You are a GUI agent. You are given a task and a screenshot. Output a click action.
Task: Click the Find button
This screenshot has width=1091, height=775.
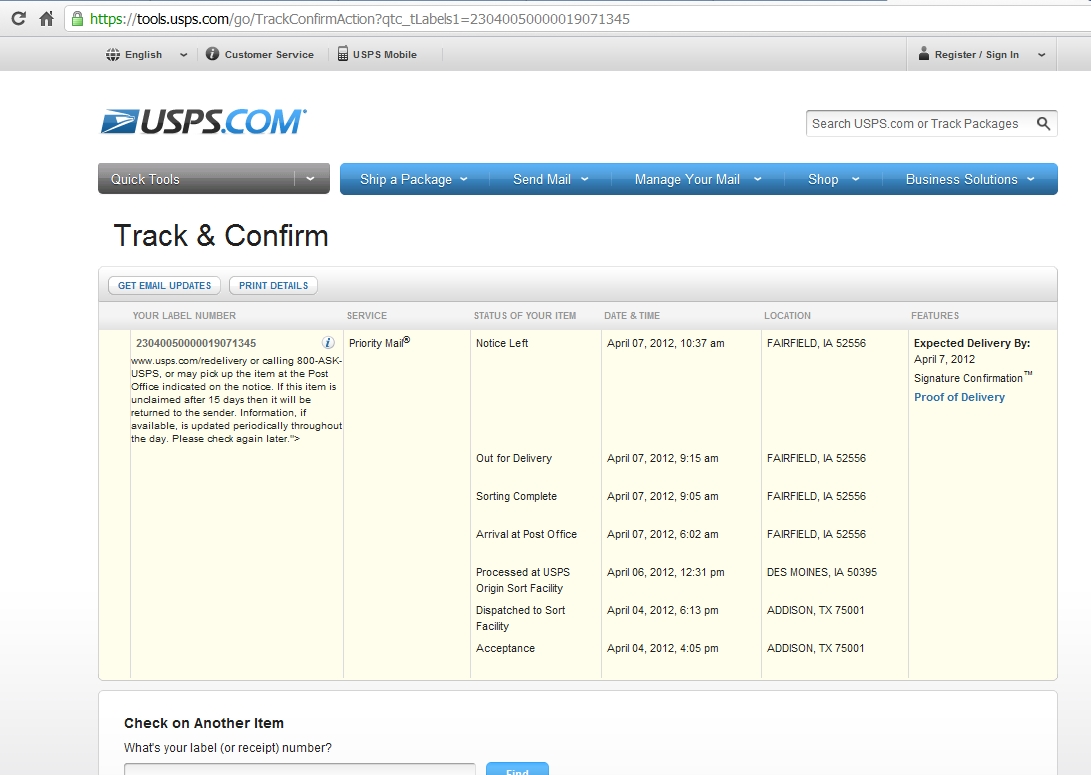pyautogui.click(x=517, y=769)
